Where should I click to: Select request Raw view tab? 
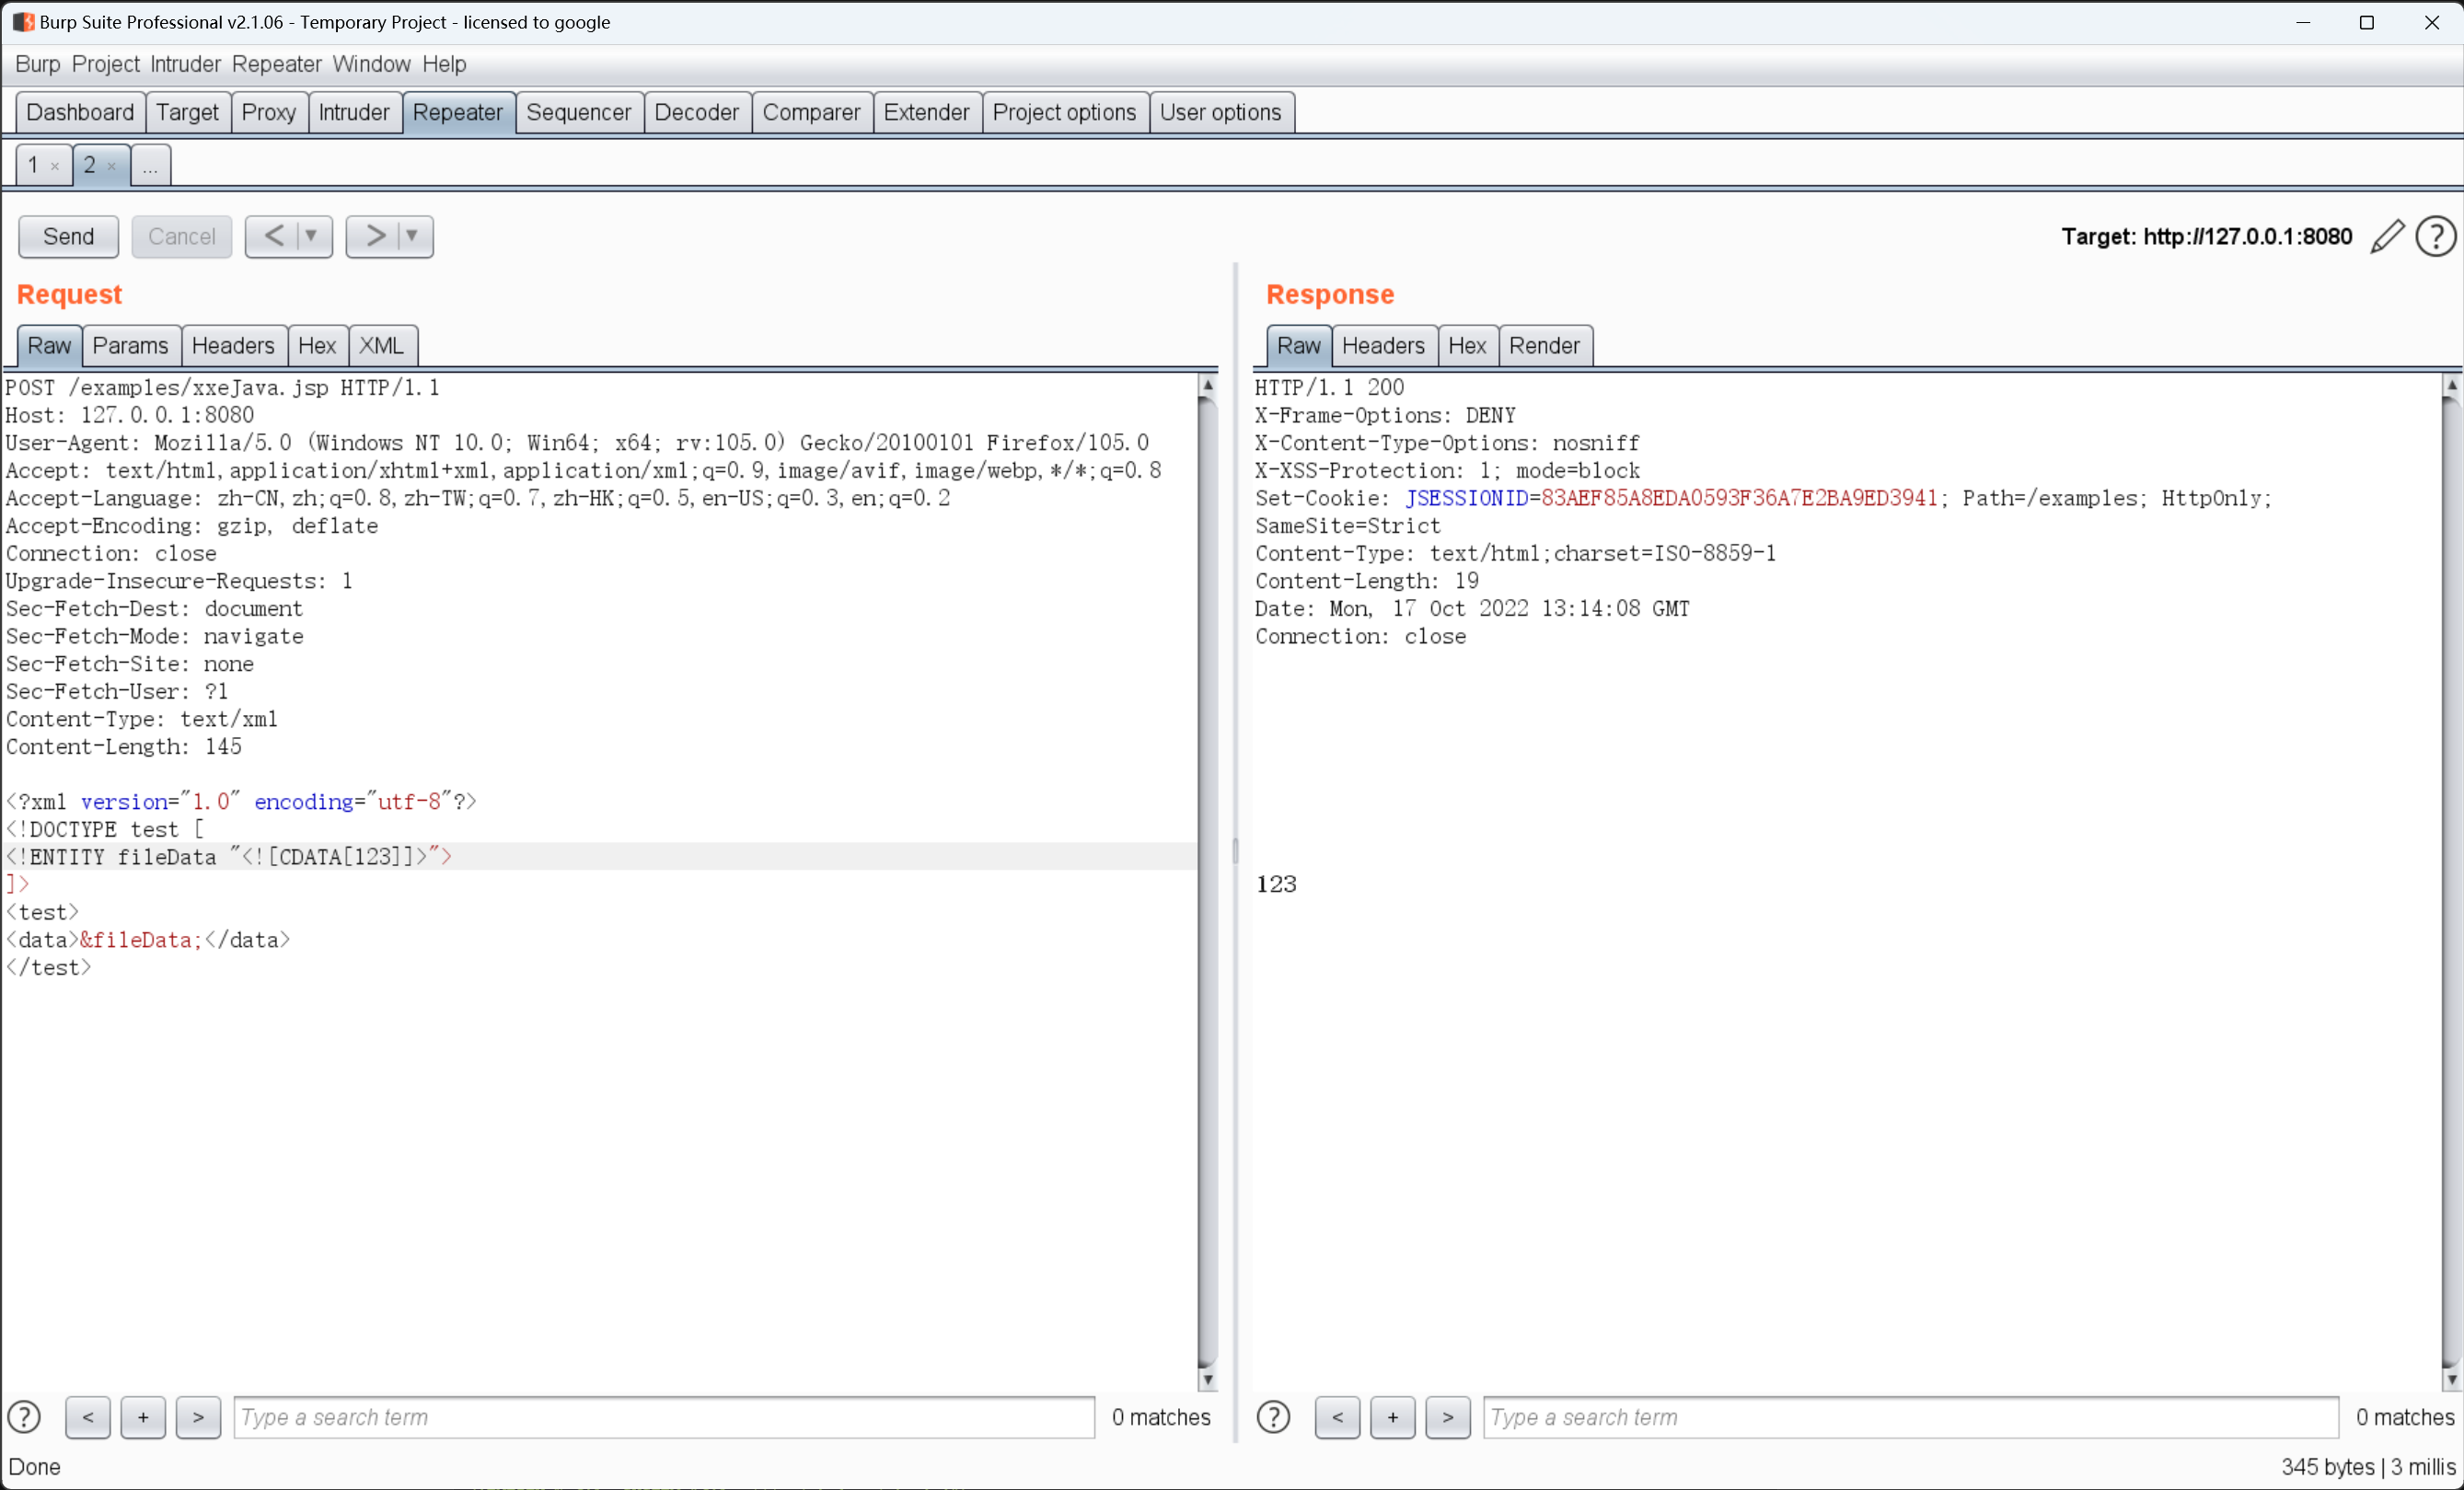click(x=49, y=346)
